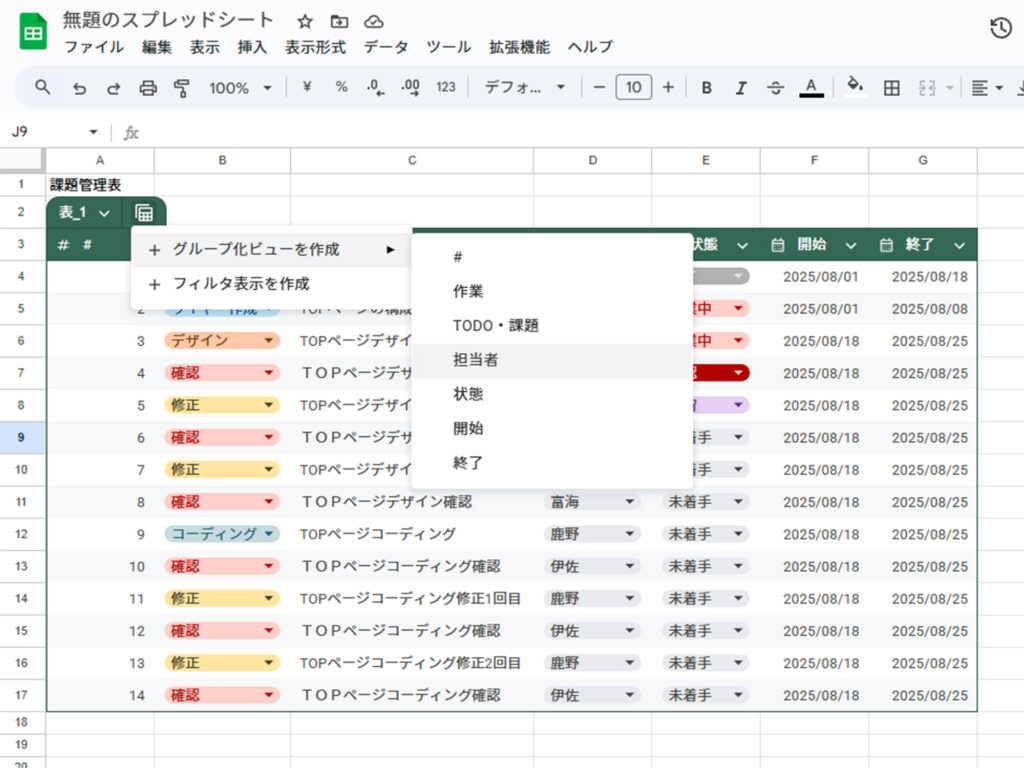
Task: Open the 表示形式 menu
Action: [x=315, y=47]
